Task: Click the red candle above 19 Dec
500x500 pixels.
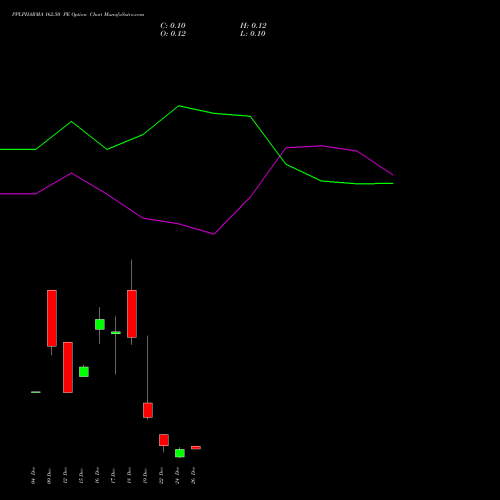Action: pyautogui.click(x=148, y=410)
